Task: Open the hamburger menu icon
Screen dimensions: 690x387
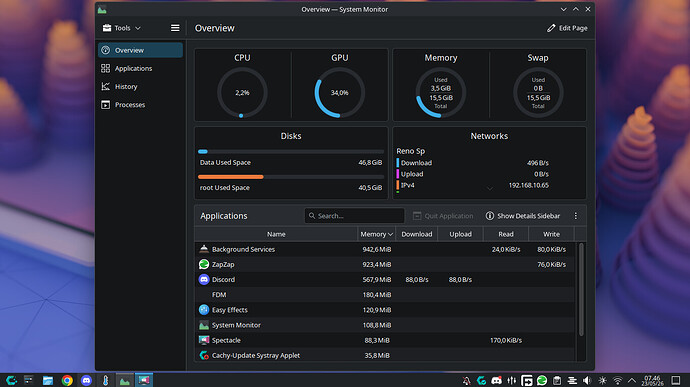Action: pos(175,28)
